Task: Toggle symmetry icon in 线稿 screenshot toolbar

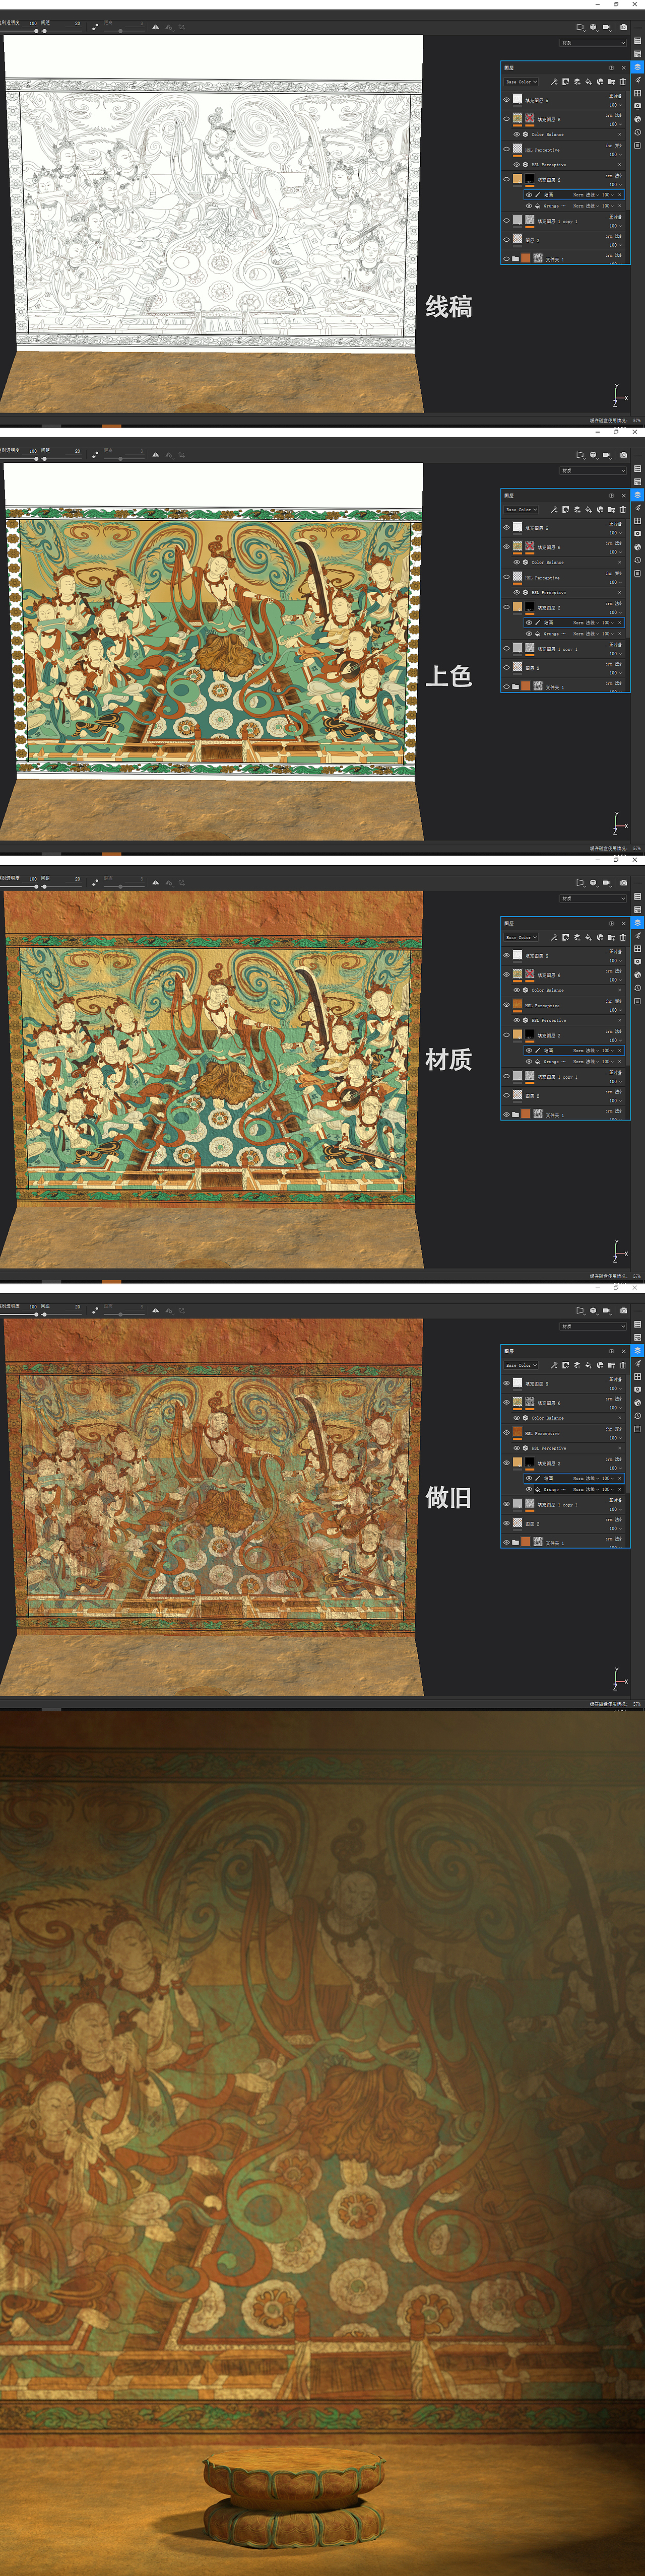Action: [155, 27]
